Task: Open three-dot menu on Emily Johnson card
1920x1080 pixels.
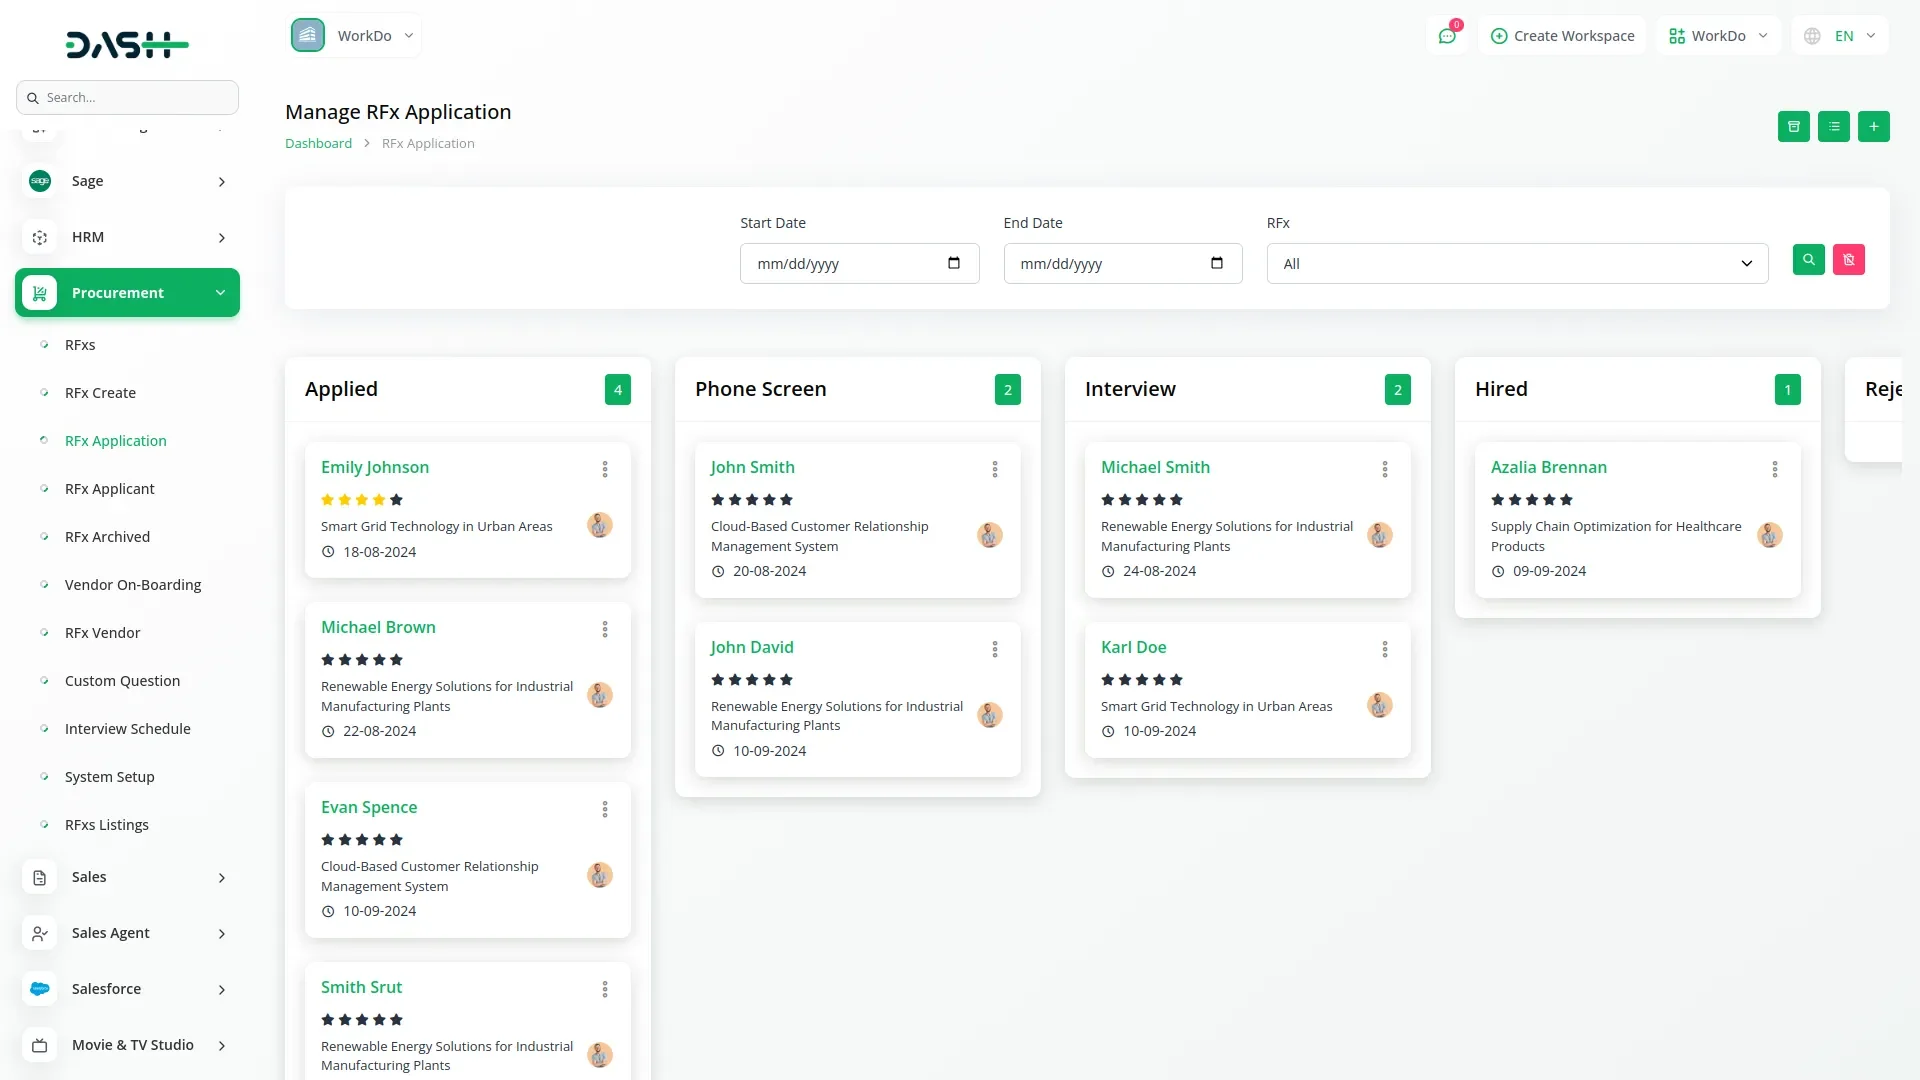Action: pyautogui.click(x=604, y=469)
